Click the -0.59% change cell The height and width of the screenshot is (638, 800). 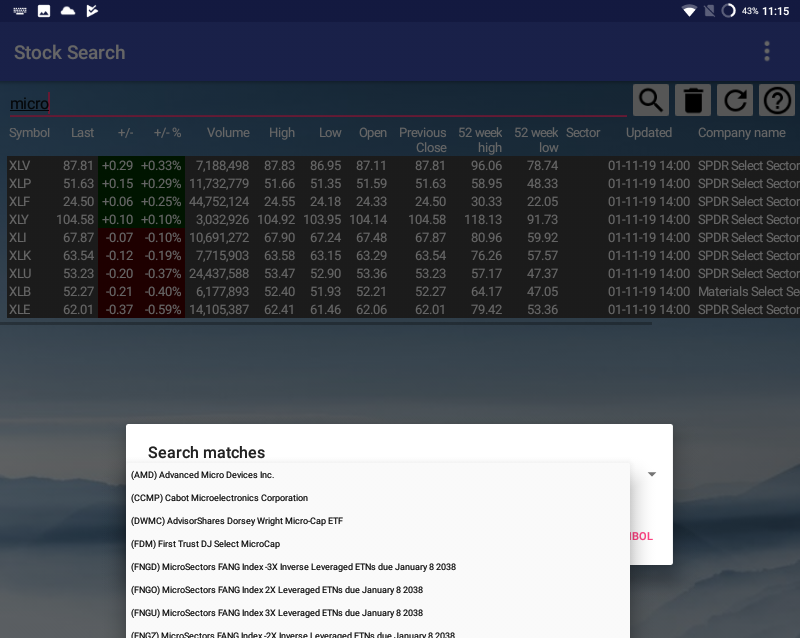pos(163,309)
